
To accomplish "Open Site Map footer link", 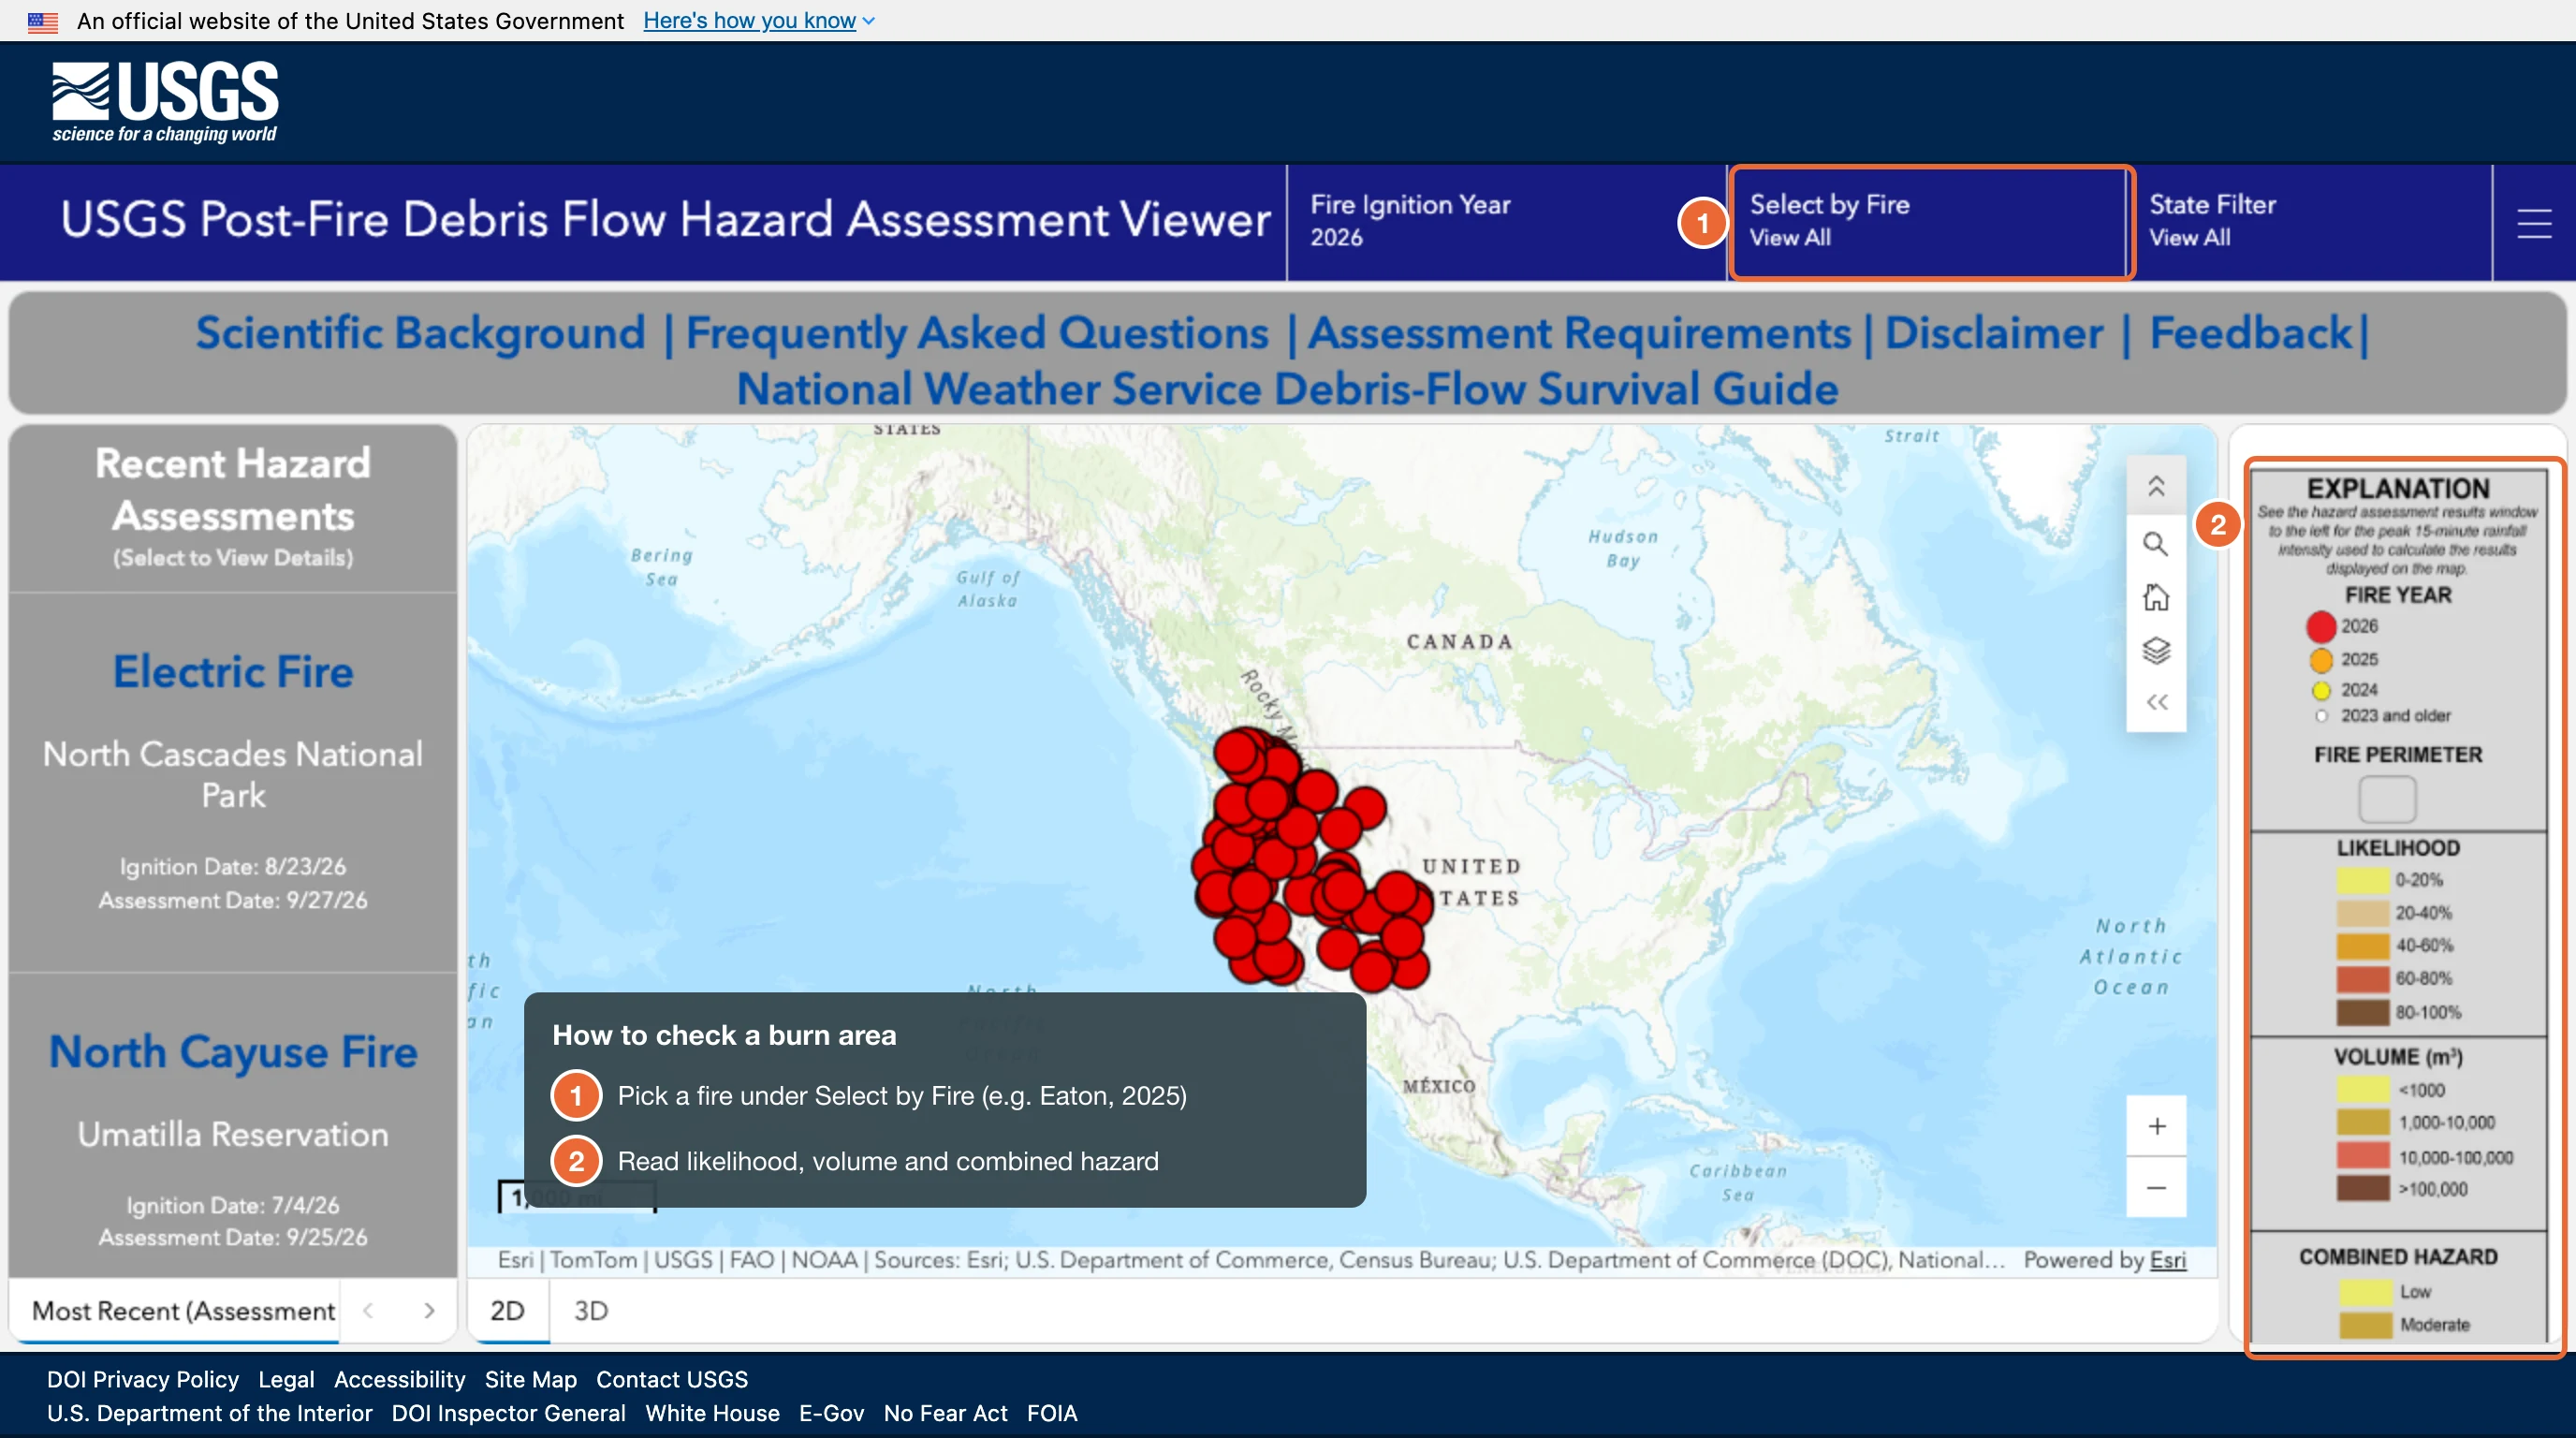I will (x=531, y=1379).
